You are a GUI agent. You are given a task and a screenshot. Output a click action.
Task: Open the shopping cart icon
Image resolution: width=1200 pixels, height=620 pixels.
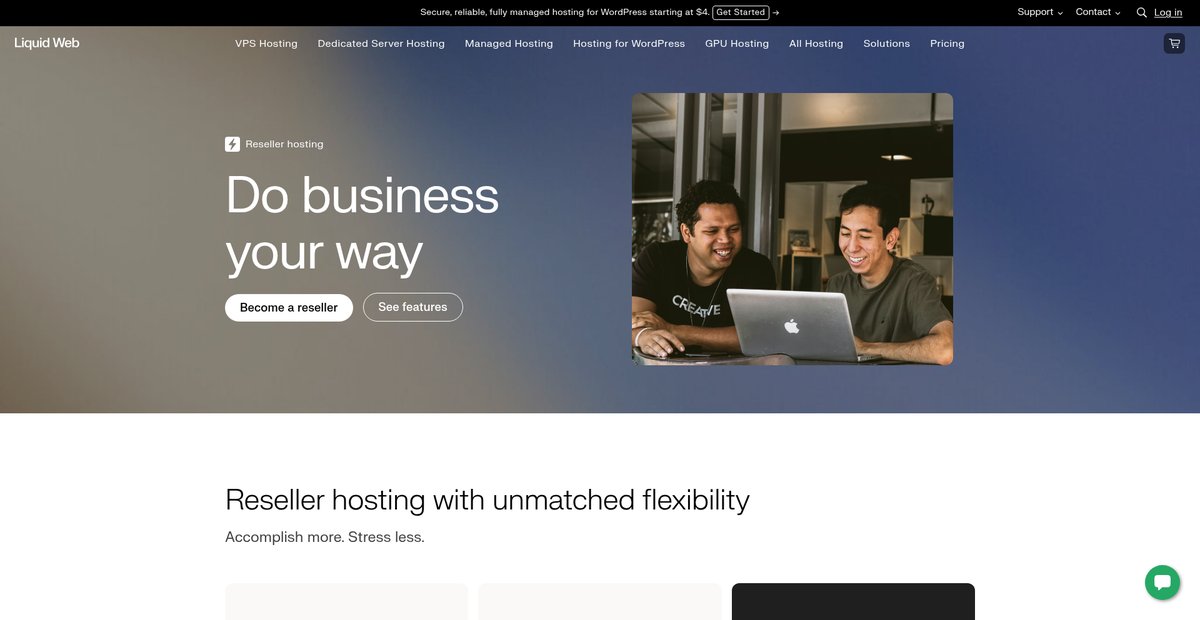1174,43
